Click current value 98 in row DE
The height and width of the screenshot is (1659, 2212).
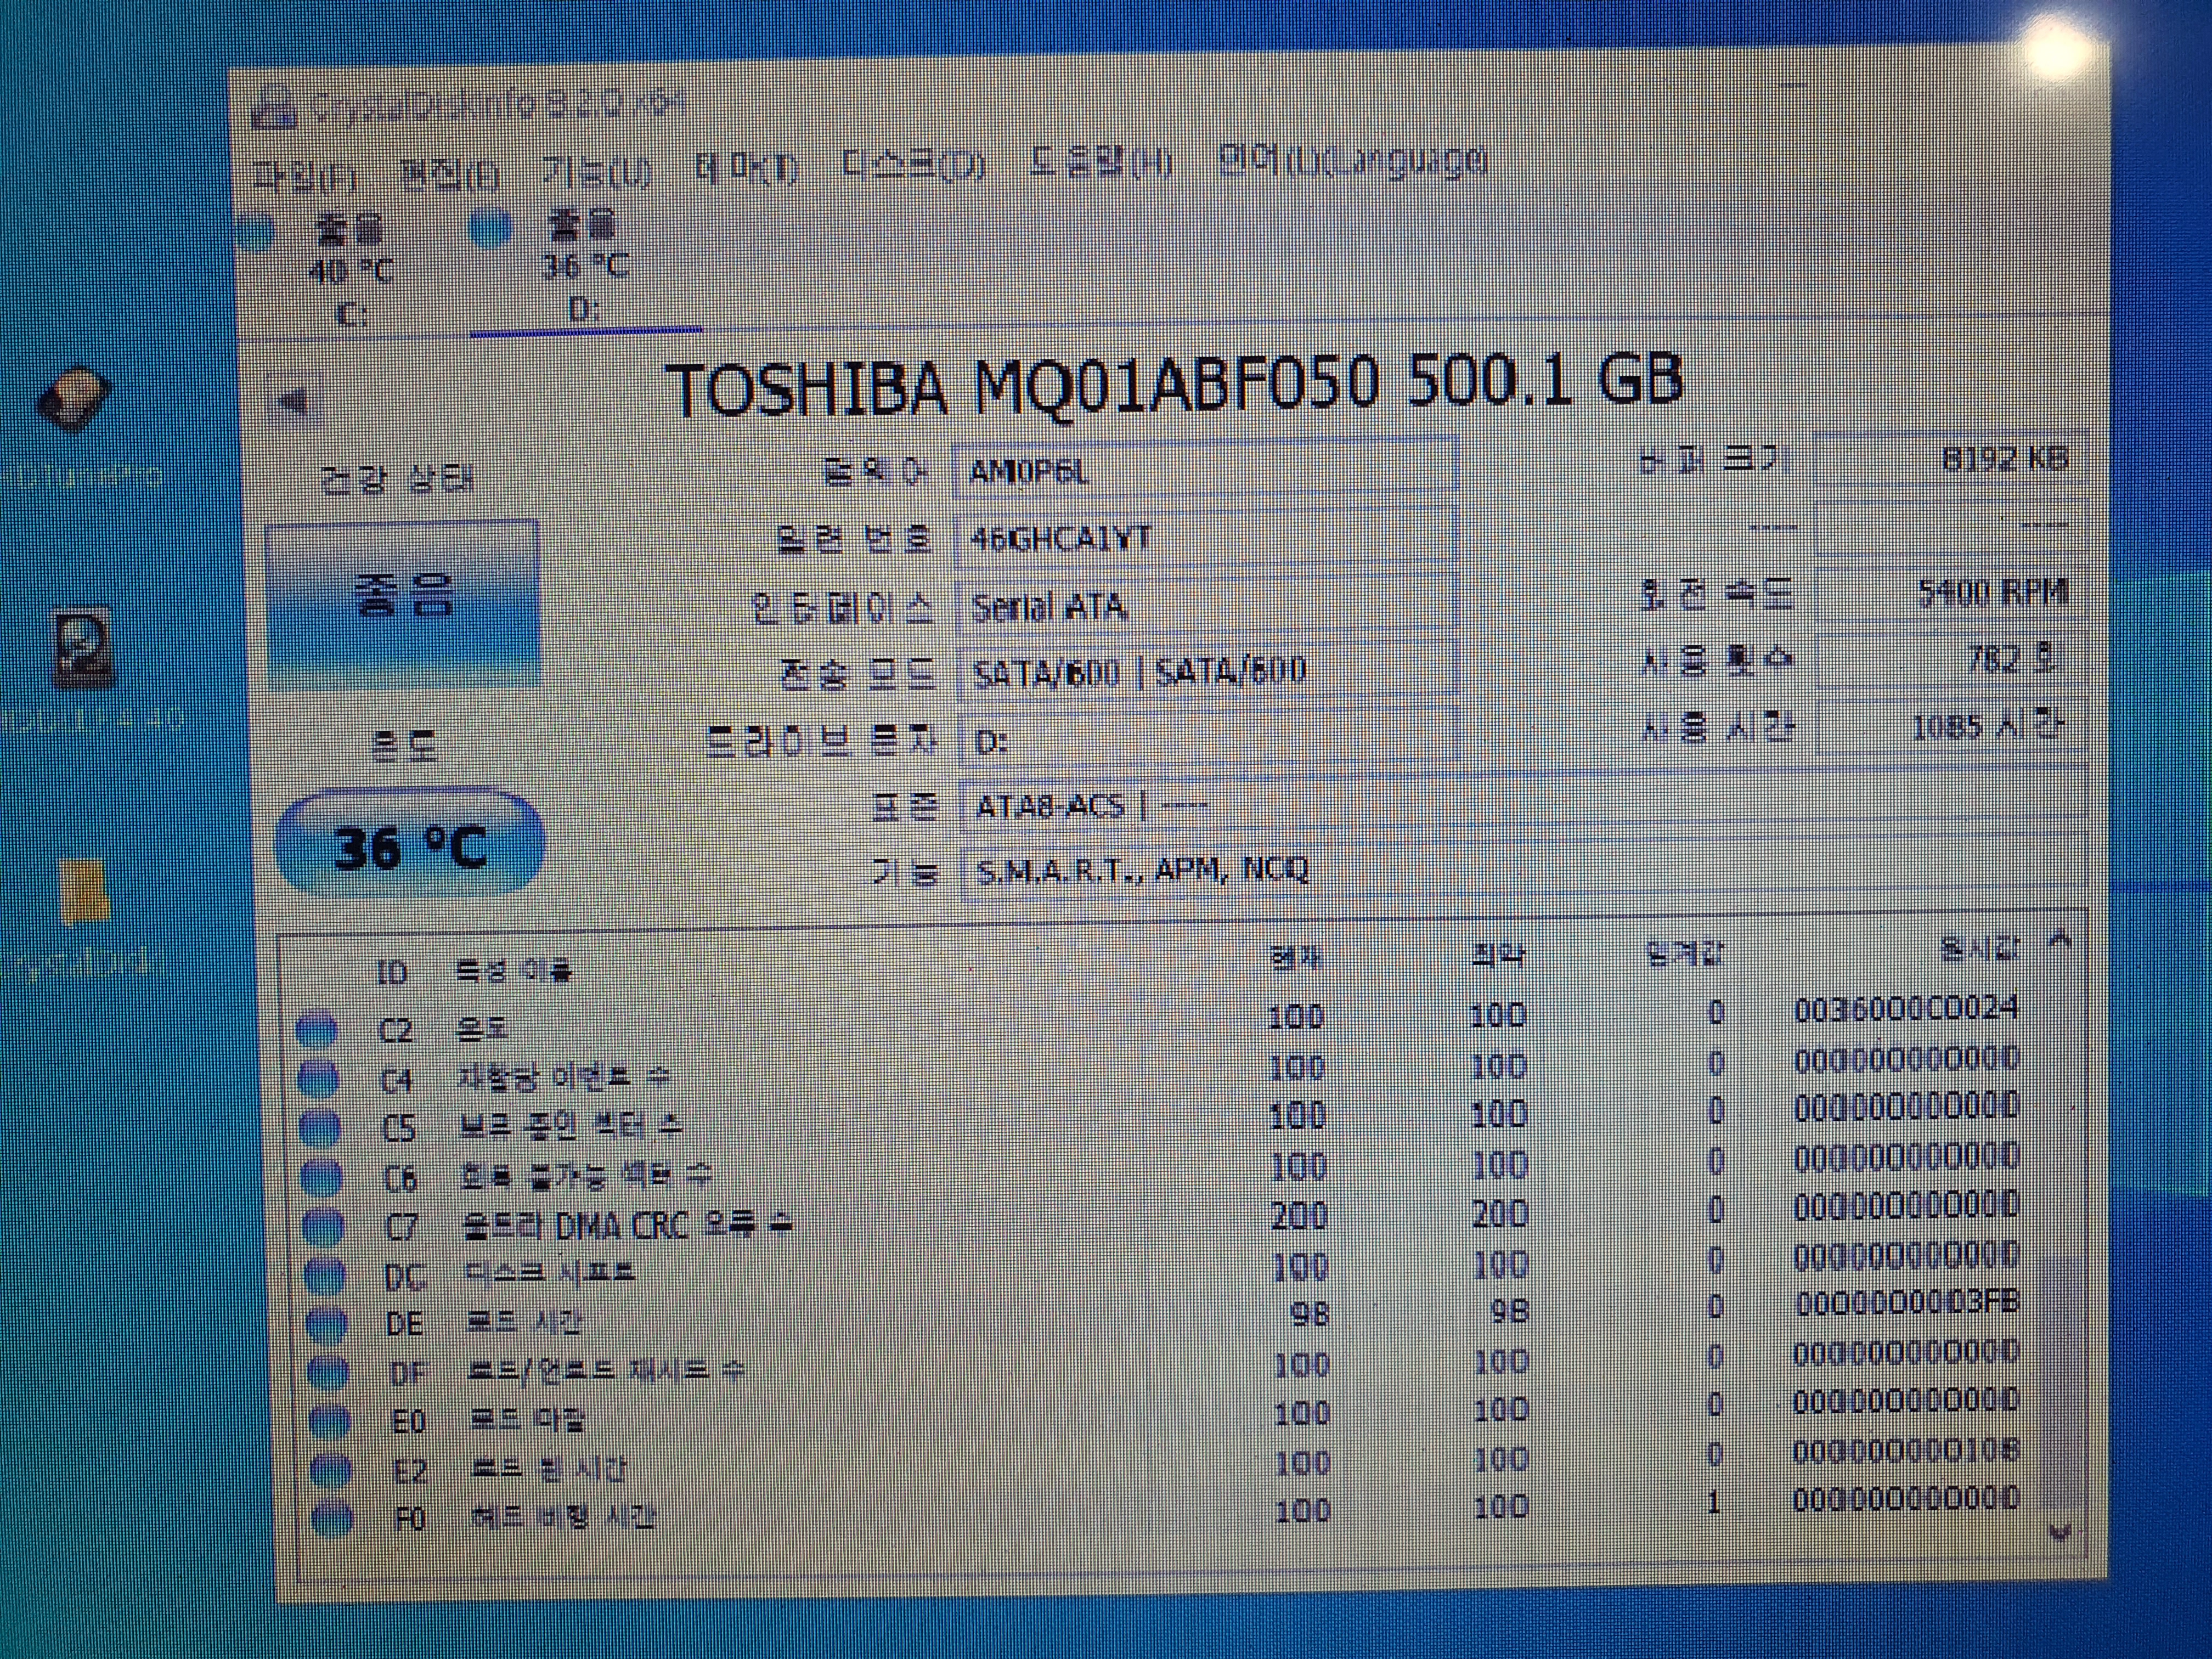[x=1310, y=1314]
